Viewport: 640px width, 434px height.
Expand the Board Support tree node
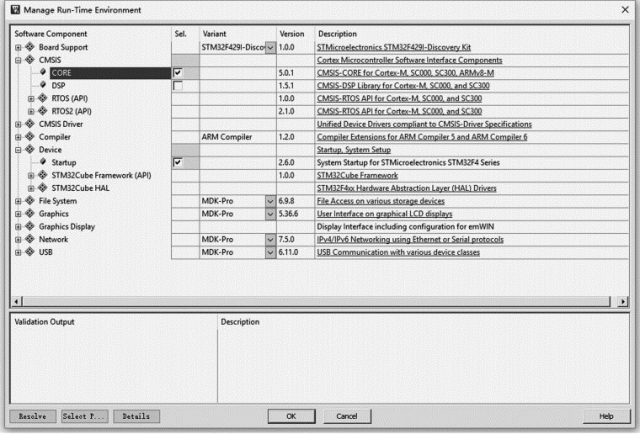[x=18, y=47]
